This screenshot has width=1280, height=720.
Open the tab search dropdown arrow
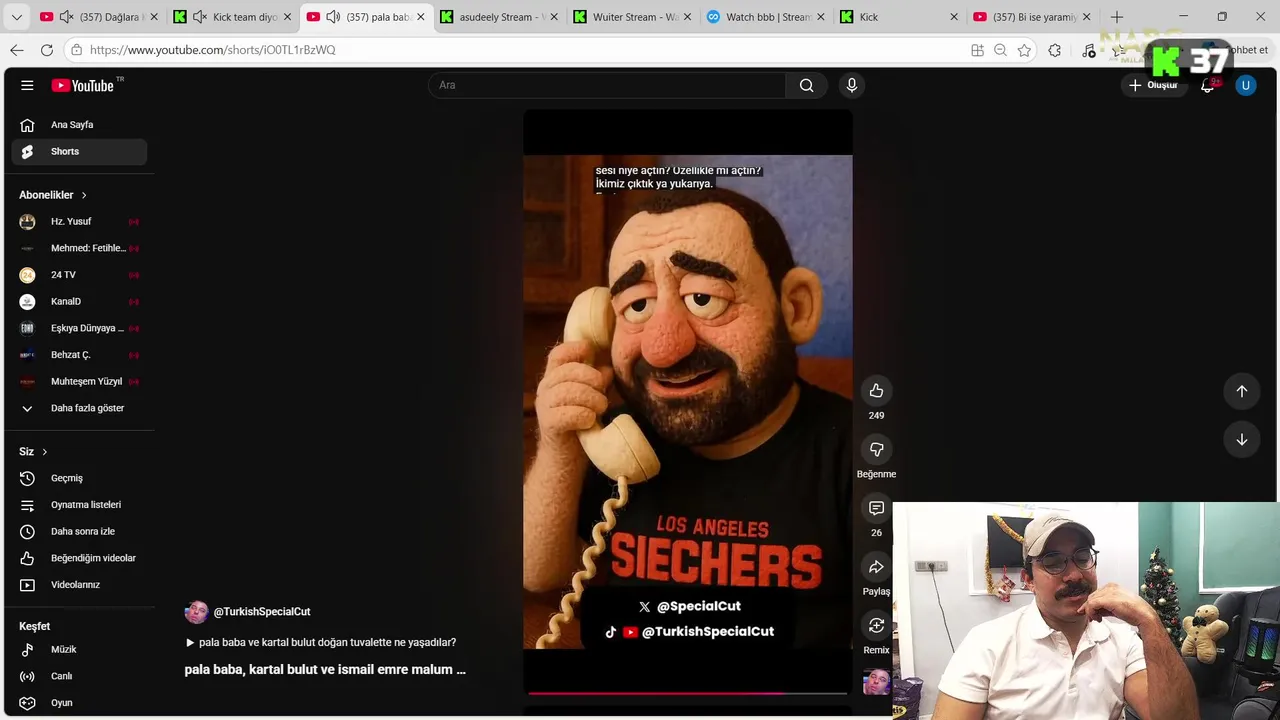pyautogui.click(x=16, y=17)
